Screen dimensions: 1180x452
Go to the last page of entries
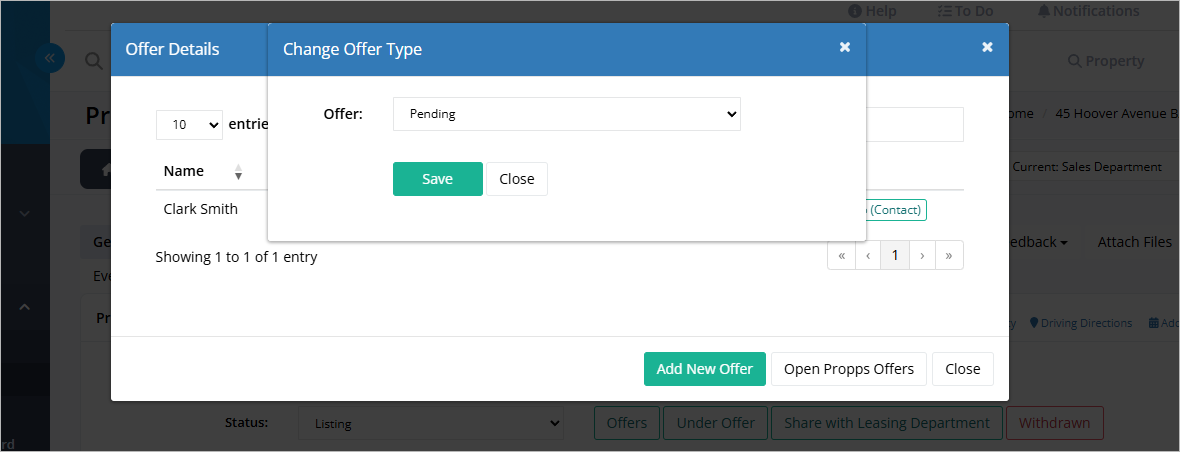(949, 255)
